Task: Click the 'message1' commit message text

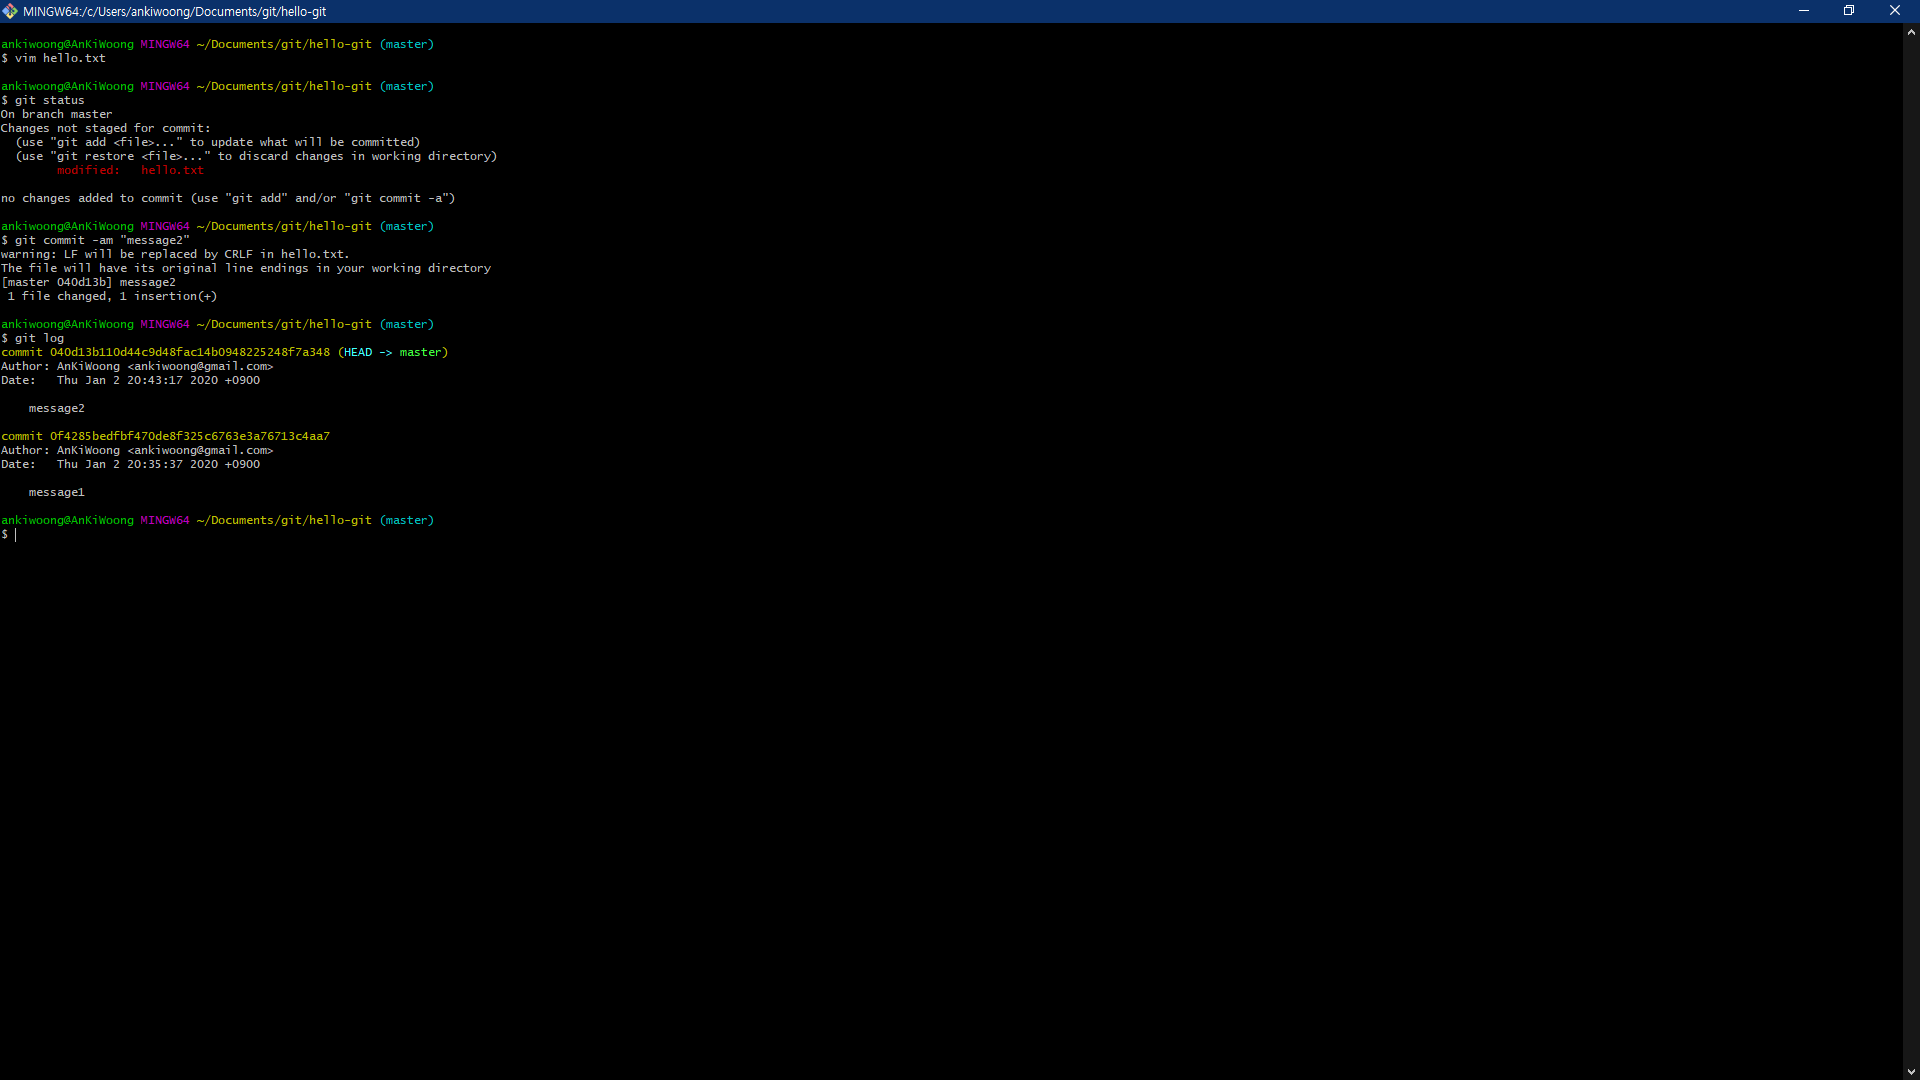Action: (x=57, y=492)
